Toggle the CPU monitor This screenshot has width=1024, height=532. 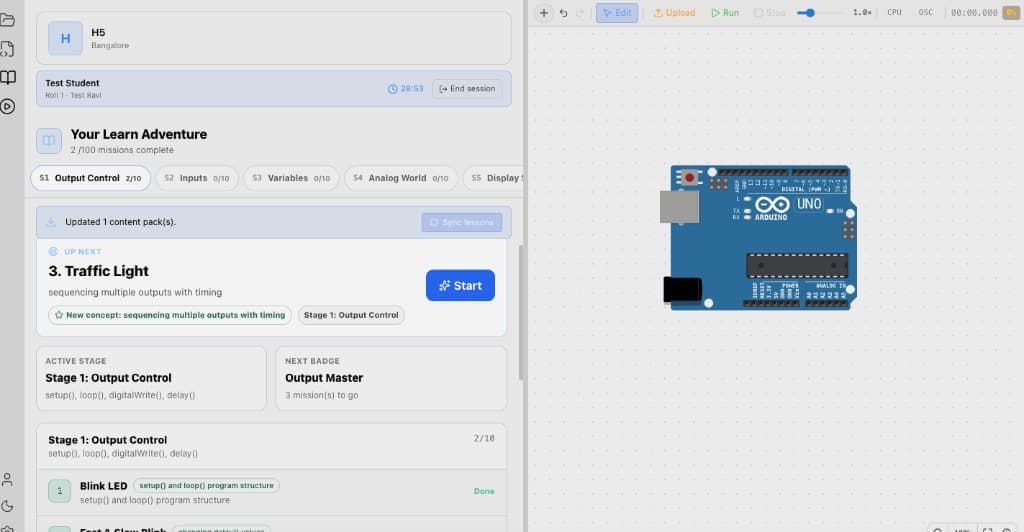click(894, 12)
